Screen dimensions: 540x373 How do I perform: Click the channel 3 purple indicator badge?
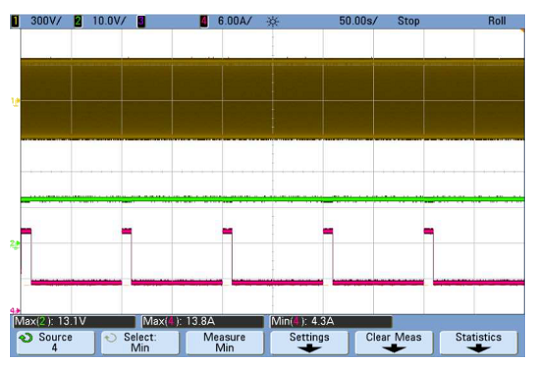141,21
